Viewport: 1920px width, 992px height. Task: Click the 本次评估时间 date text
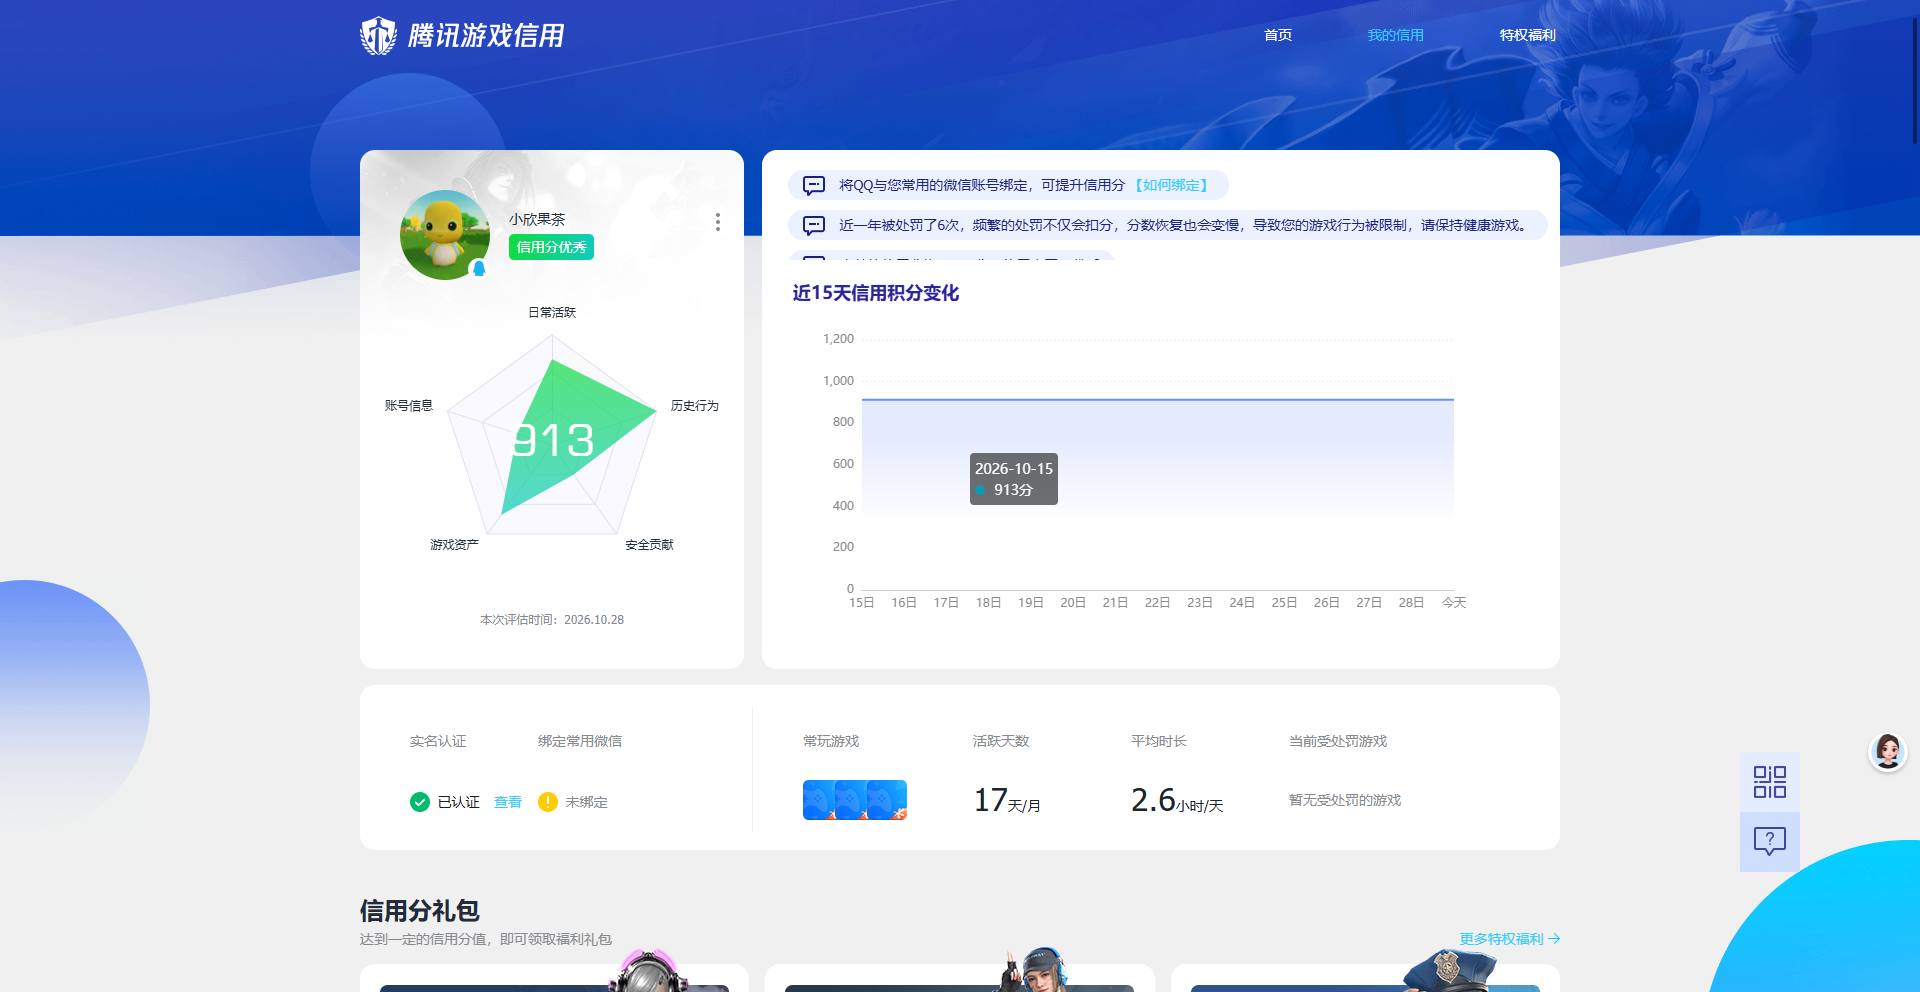pyautogui.click(x=552, y=620)
